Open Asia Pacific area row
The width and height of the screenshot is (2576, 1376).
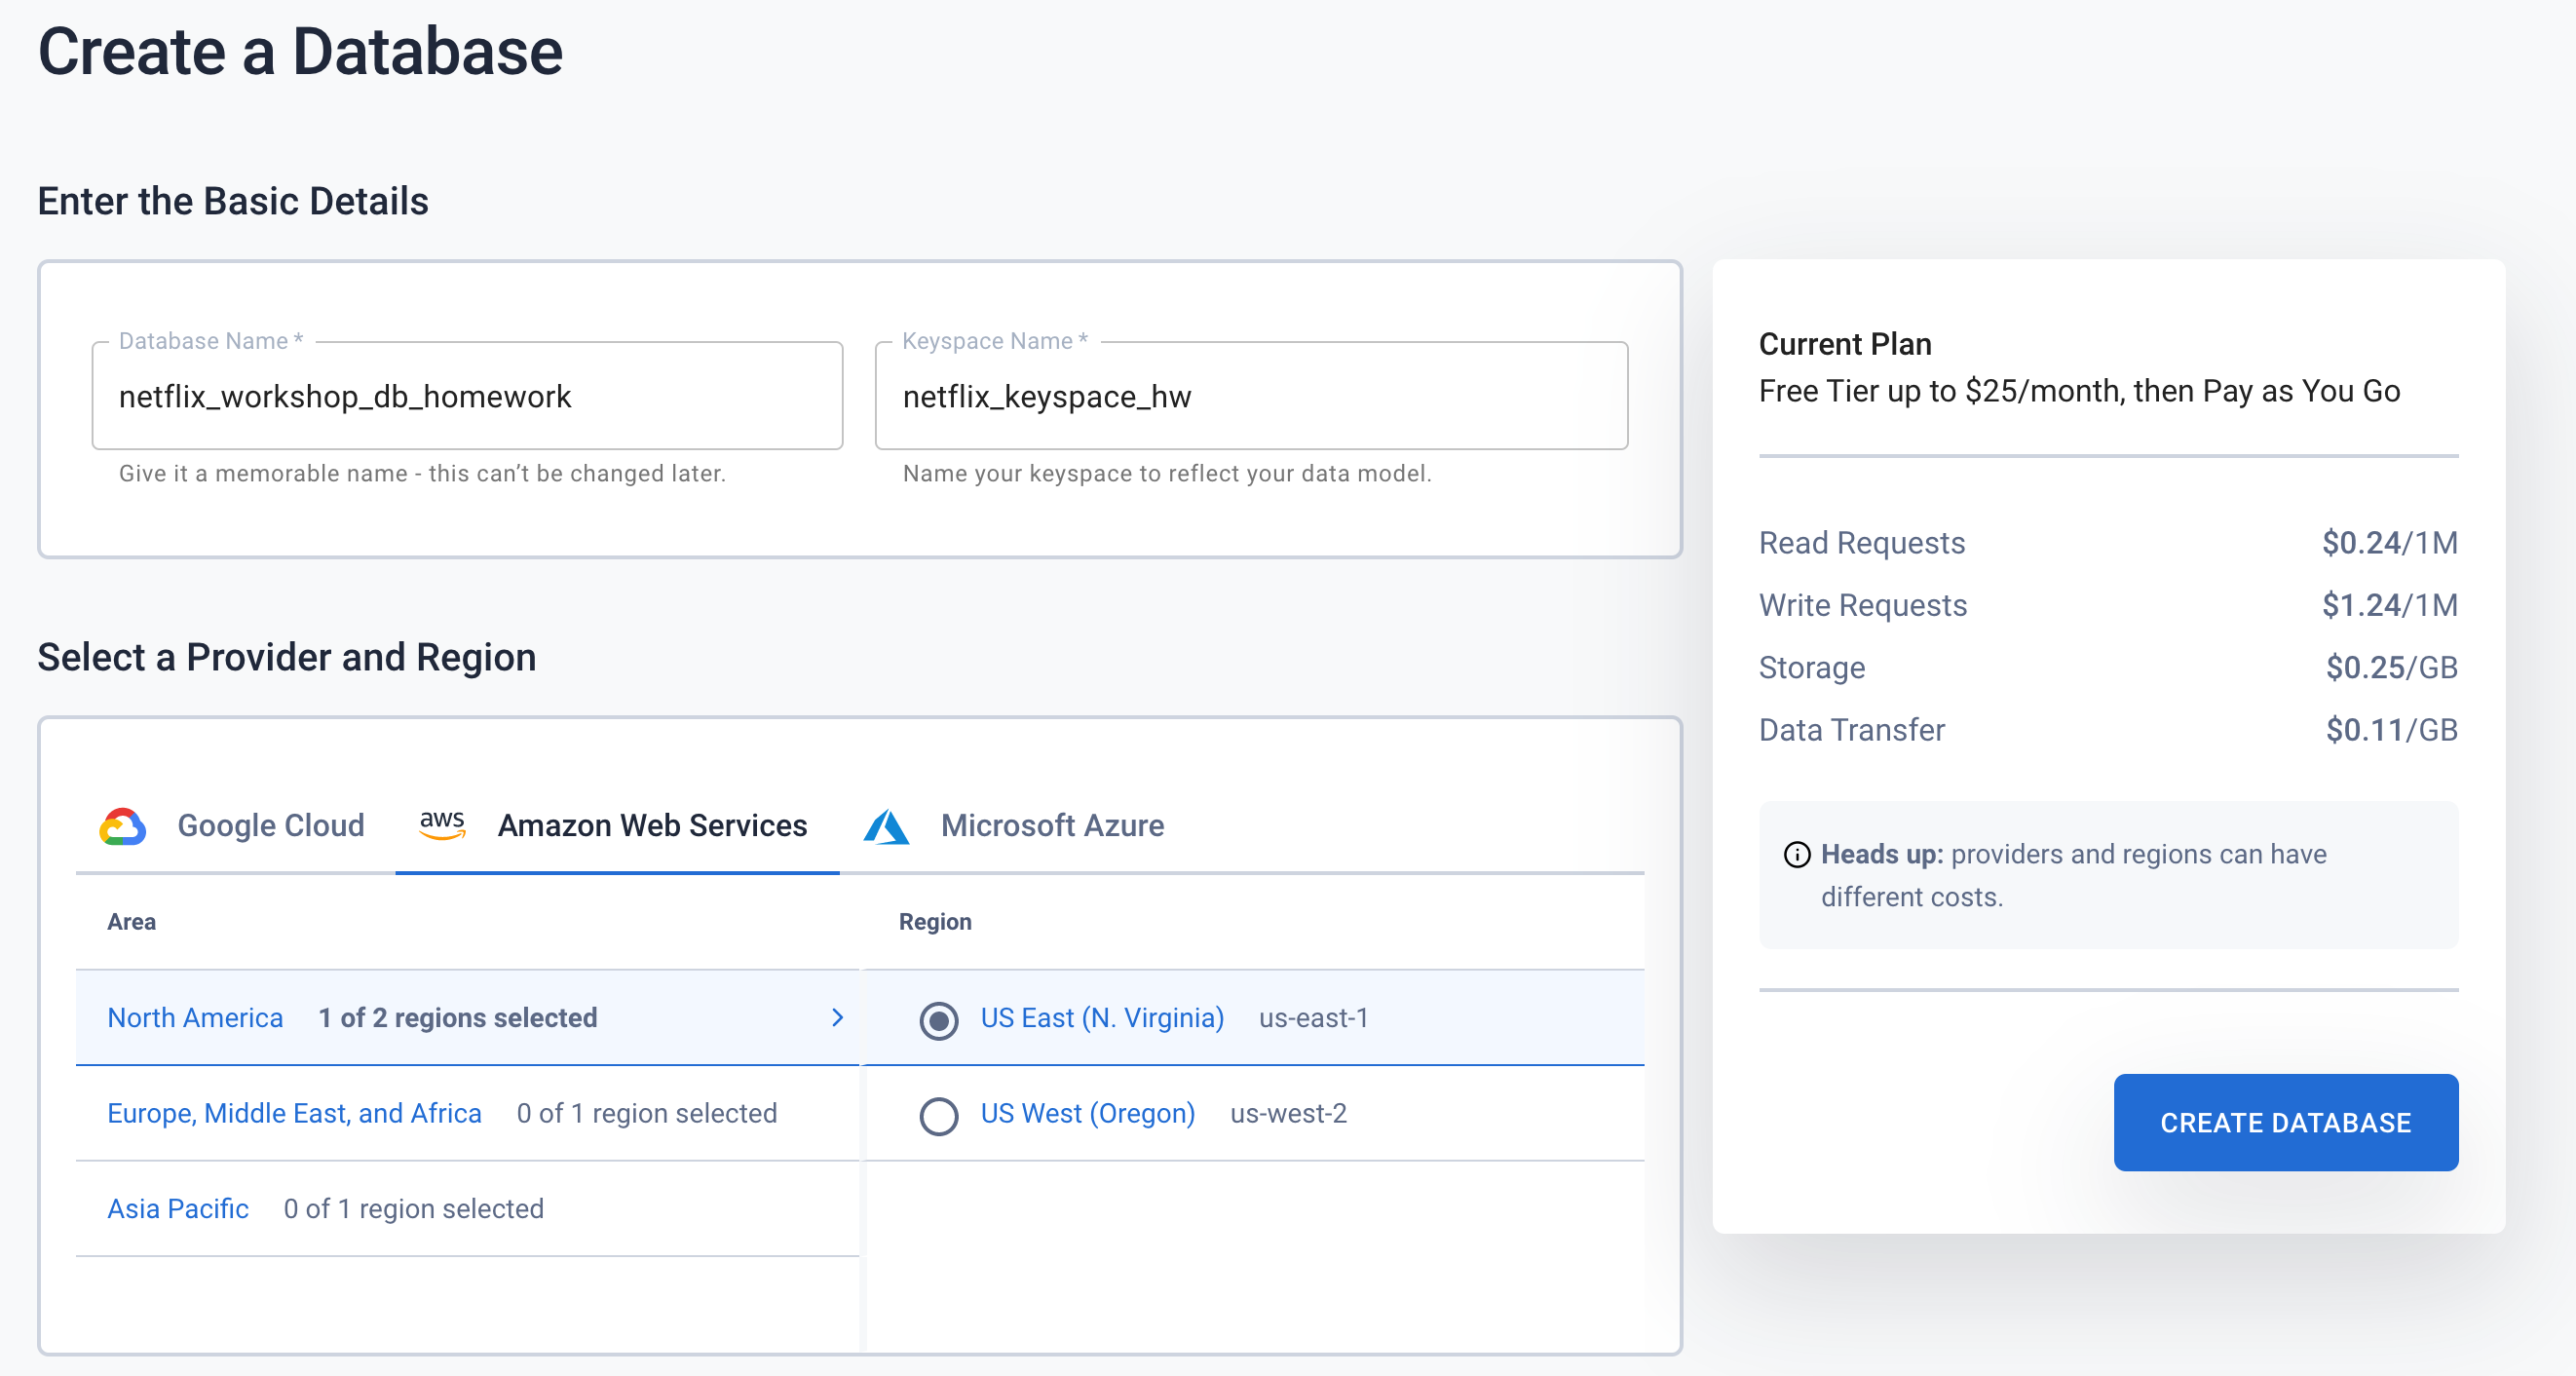coord(178,1208)
